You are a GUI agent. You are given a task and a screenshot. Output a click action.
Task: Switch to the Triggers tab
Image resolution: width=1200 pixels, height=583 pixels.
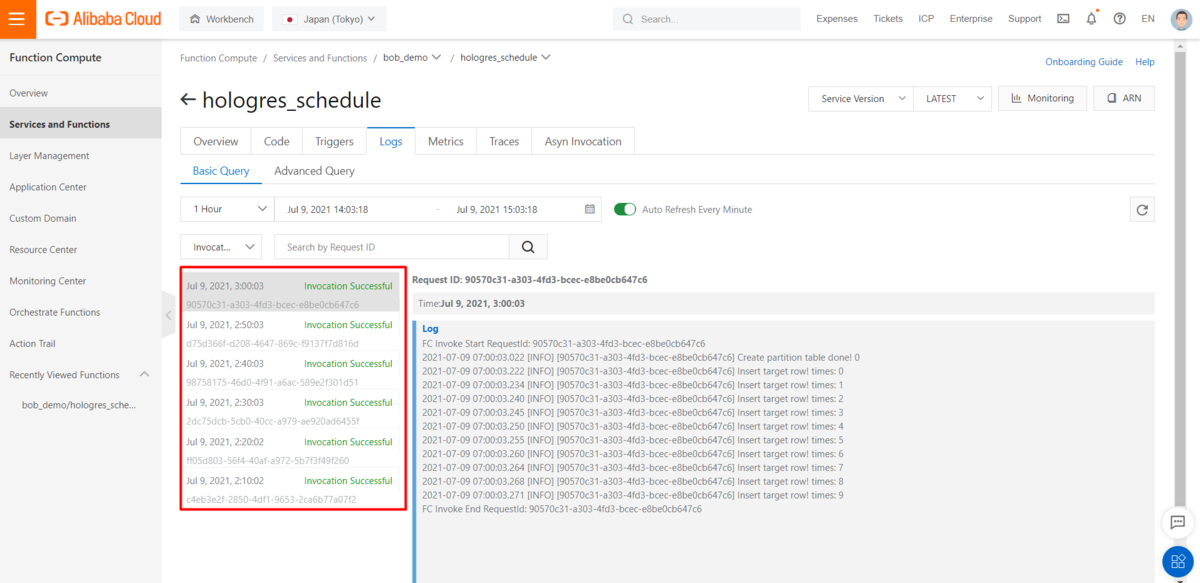(x=334, y=141)
